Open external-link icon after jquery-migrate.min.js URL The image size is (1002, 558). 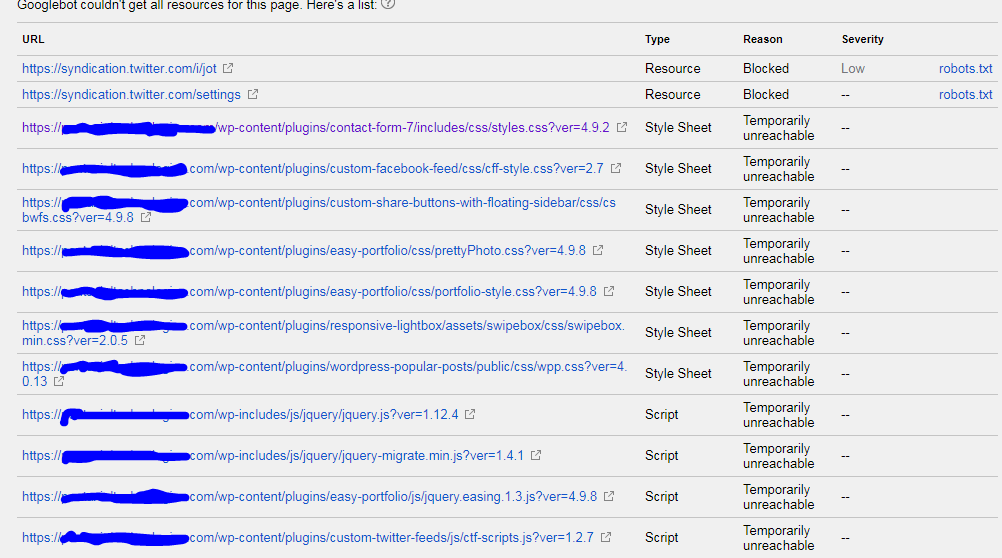tap(536, 456)
